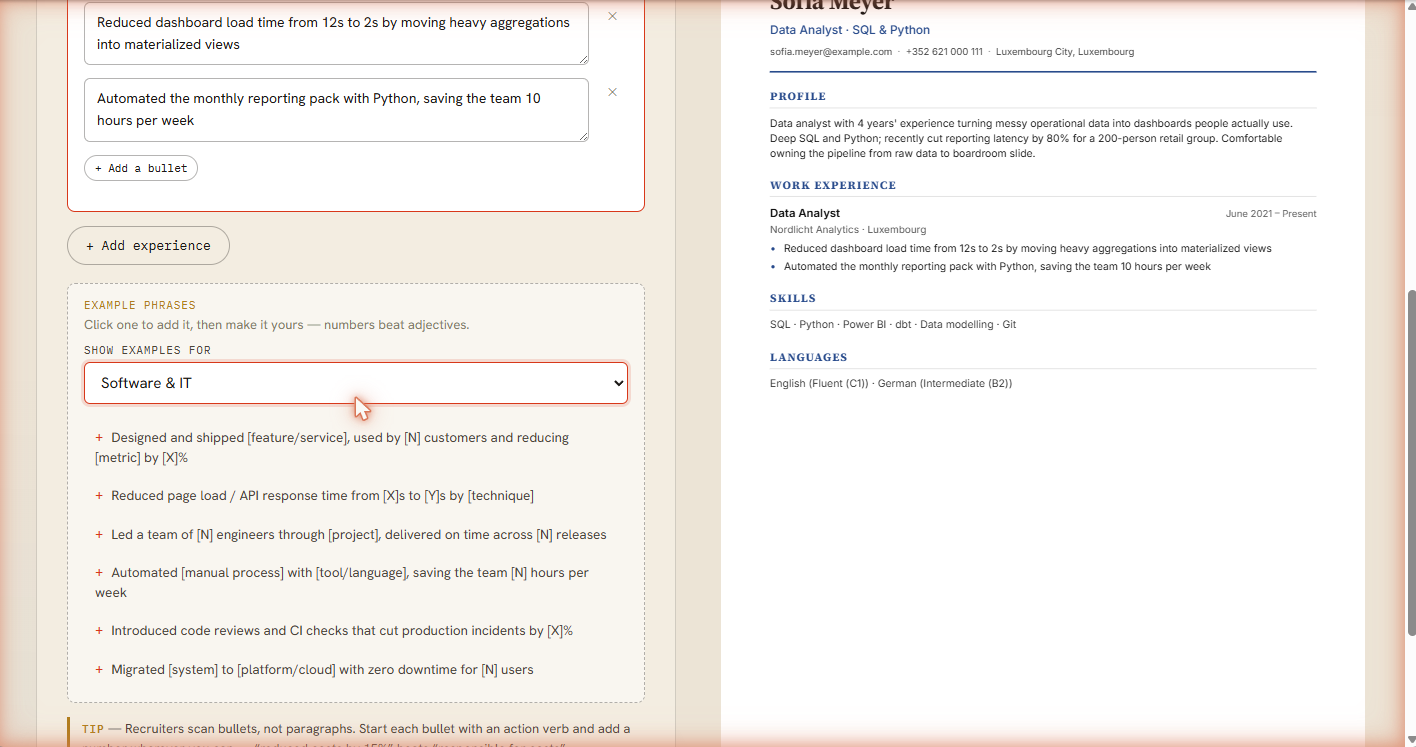1416x747 pixels.
Task: Click the page vertical scrollbar
Action: point(1411,462)
